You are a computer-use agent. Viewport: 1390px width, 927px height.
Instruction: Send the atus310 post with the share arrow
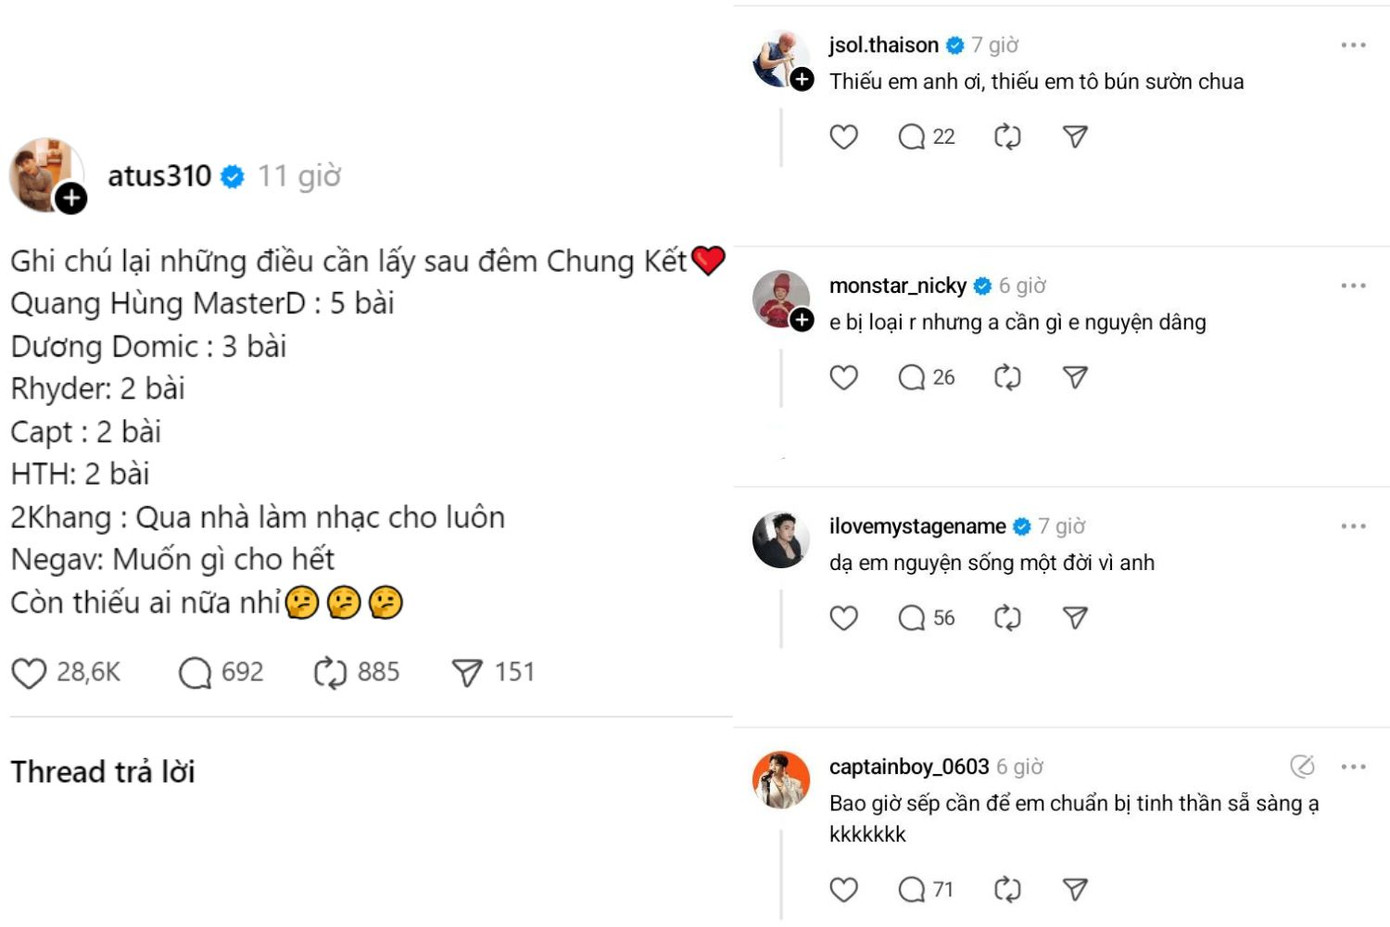tap(466, 672)
